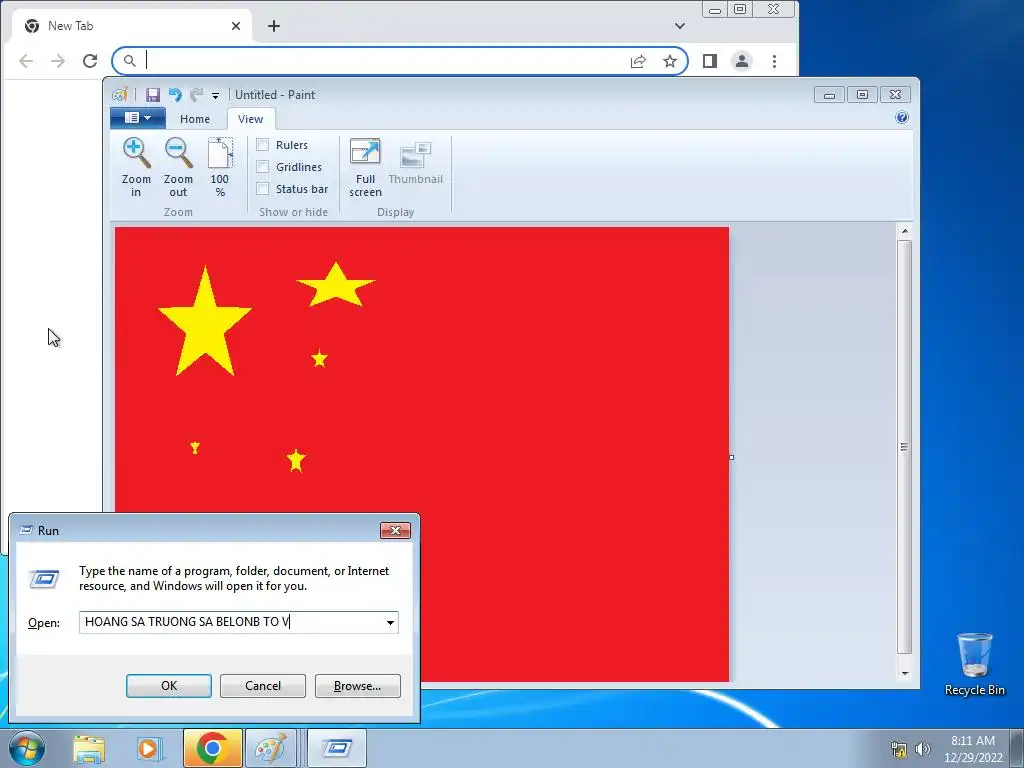Click the Paint vertical scrollbar thumb

tap(904, 447)
